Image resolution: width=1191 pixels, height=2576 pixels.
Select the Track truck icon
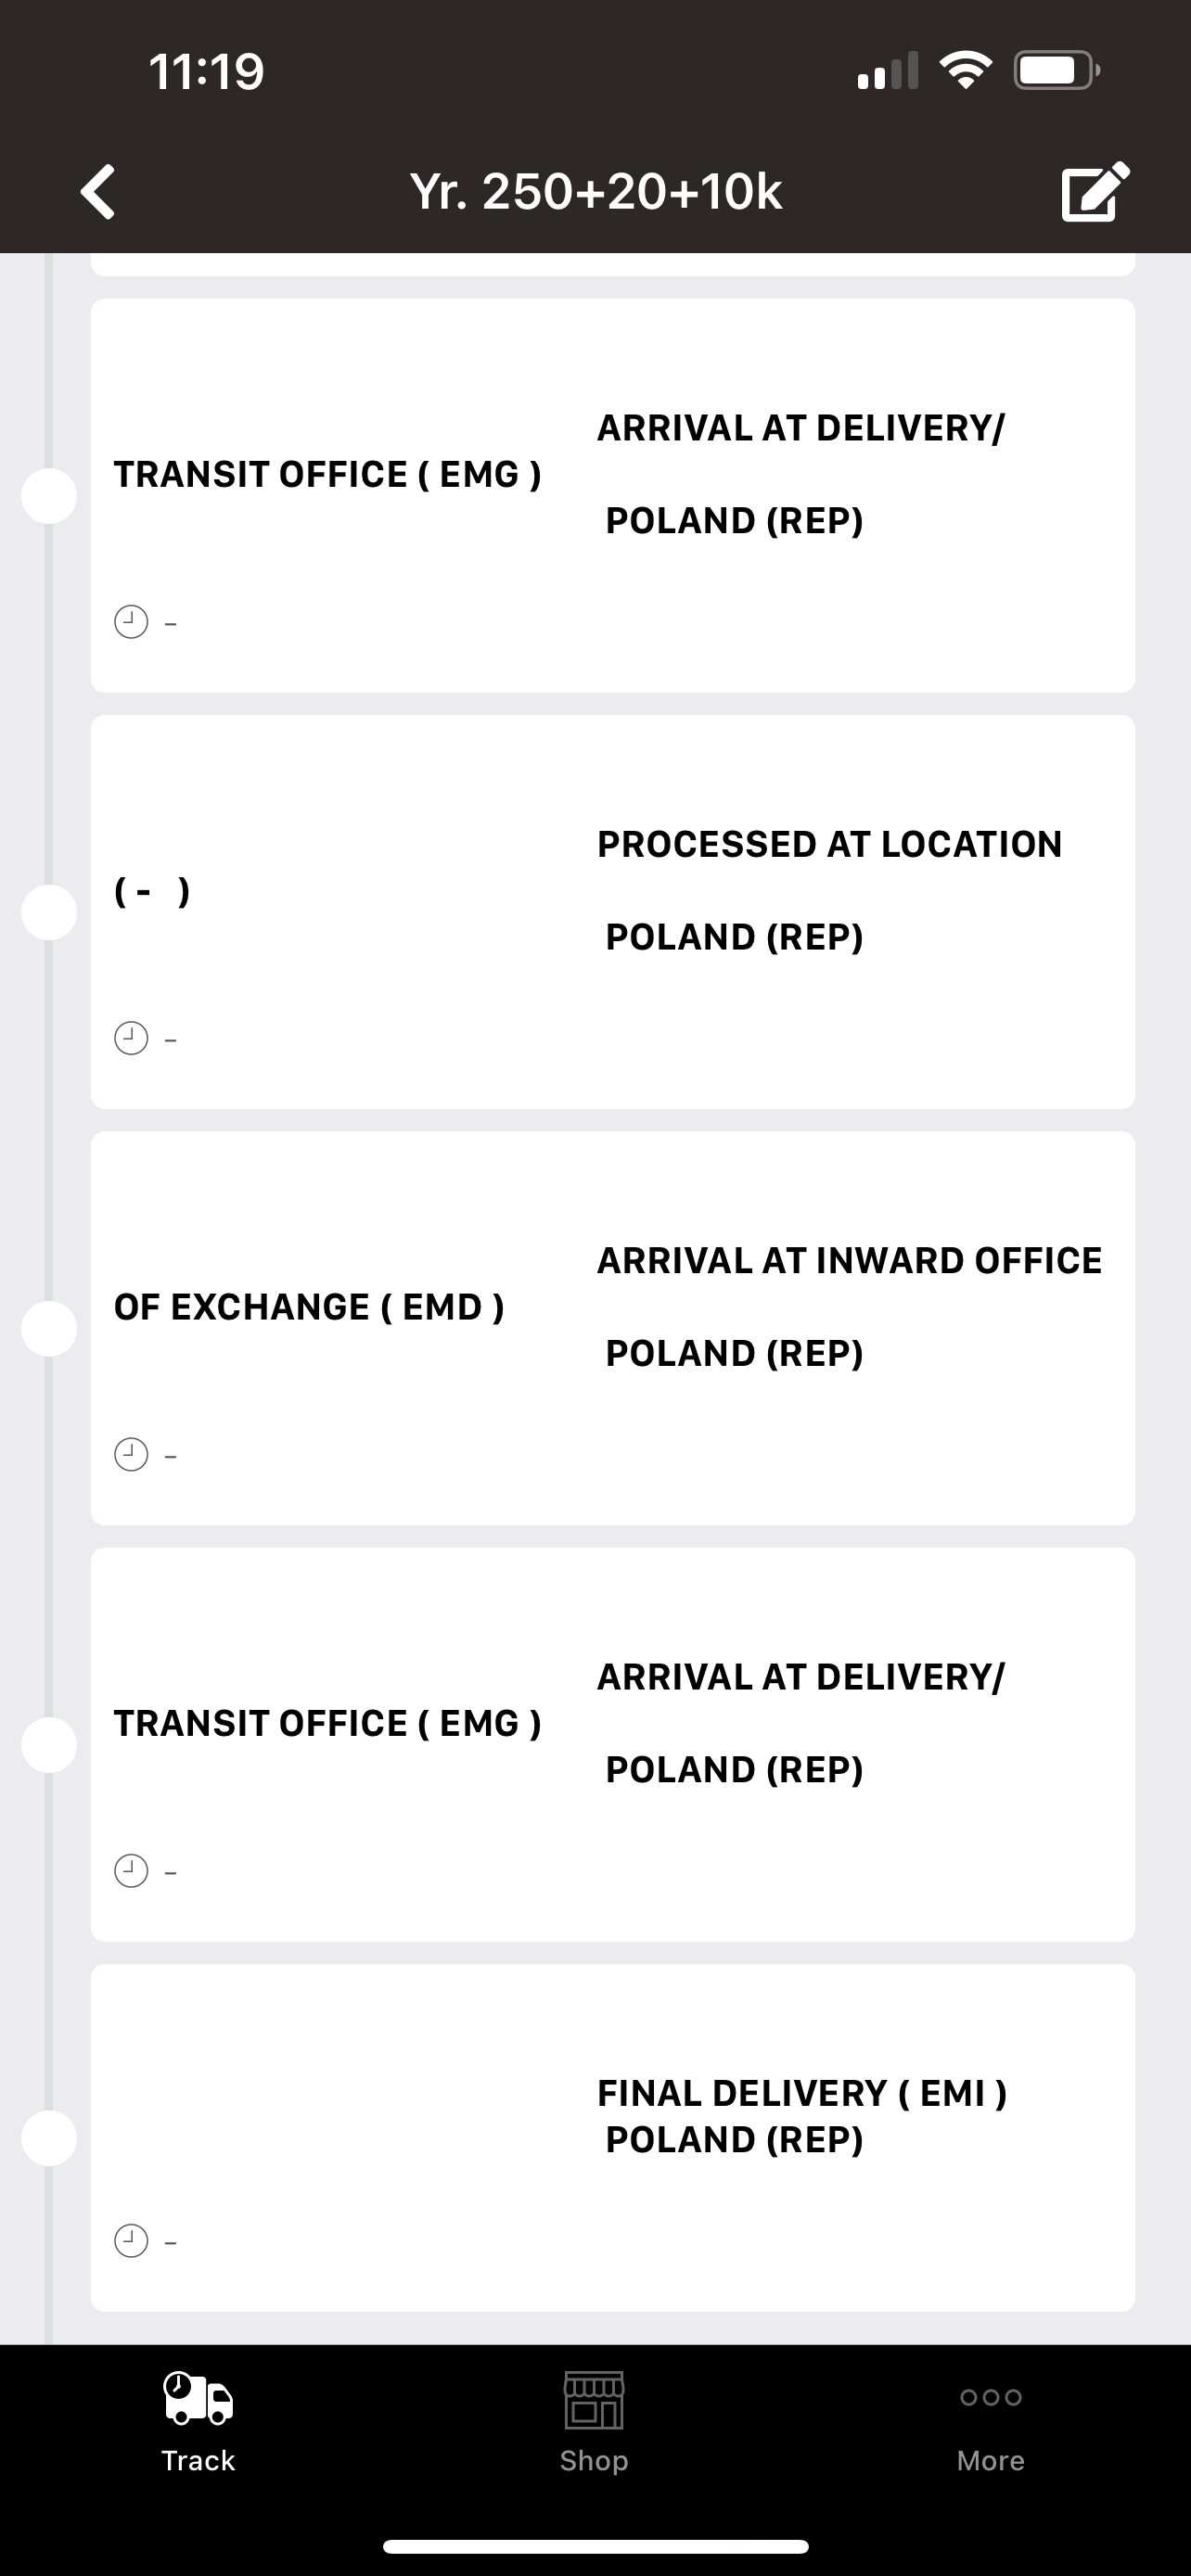(x=198, y=2398)
